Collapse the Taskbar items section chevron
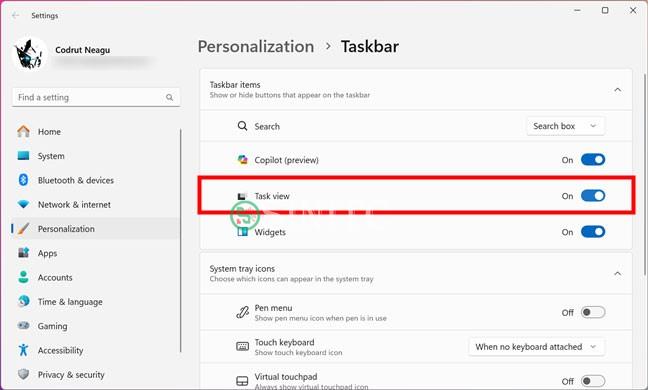 tap(617, 90)
